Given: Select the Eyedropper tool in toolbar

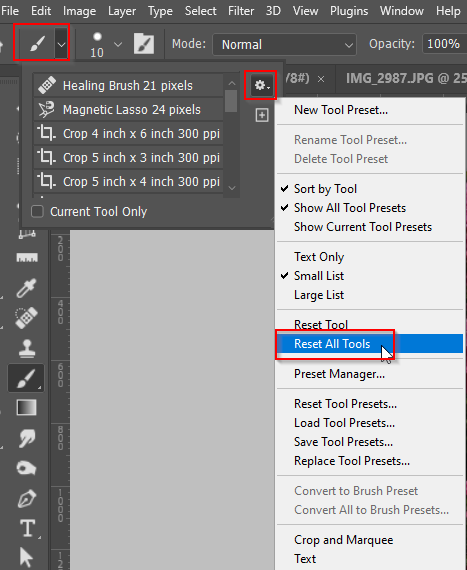Looking at the screenshot, I should pyautogui.click(x=26, y=288).
